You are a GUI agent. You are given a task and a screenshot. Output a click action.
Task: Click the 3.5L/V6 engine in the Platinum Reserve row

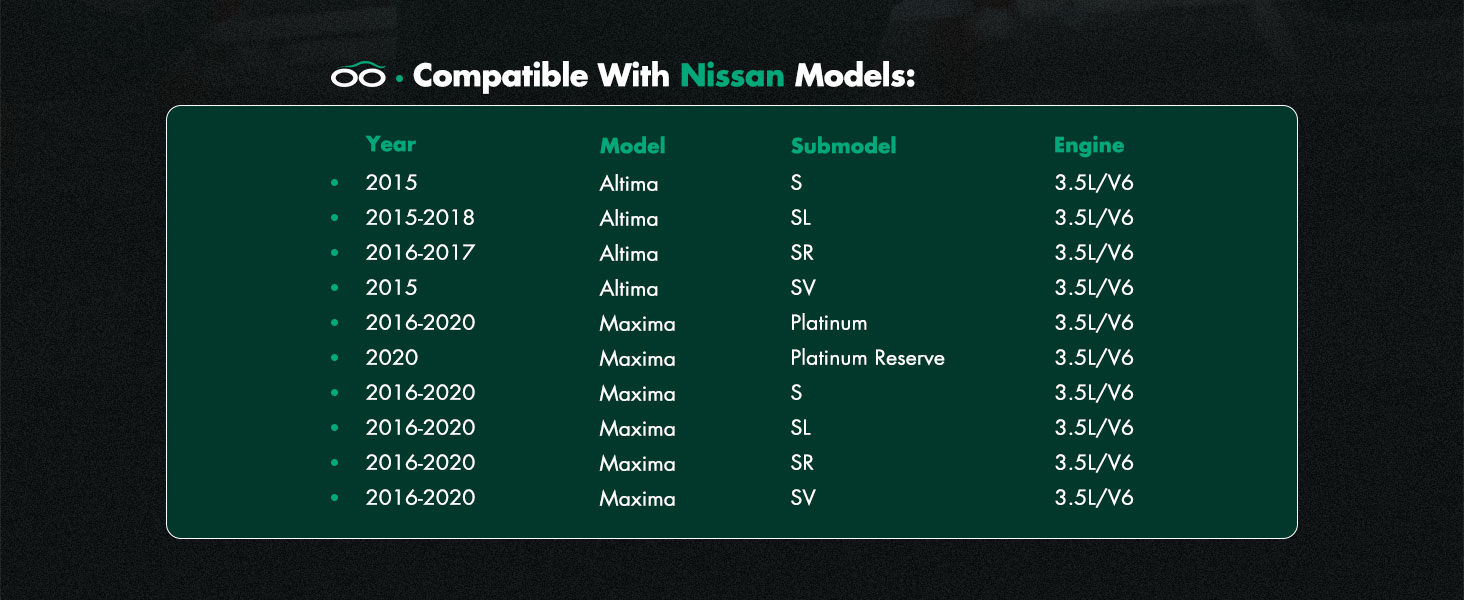(x=1094, y=358)
